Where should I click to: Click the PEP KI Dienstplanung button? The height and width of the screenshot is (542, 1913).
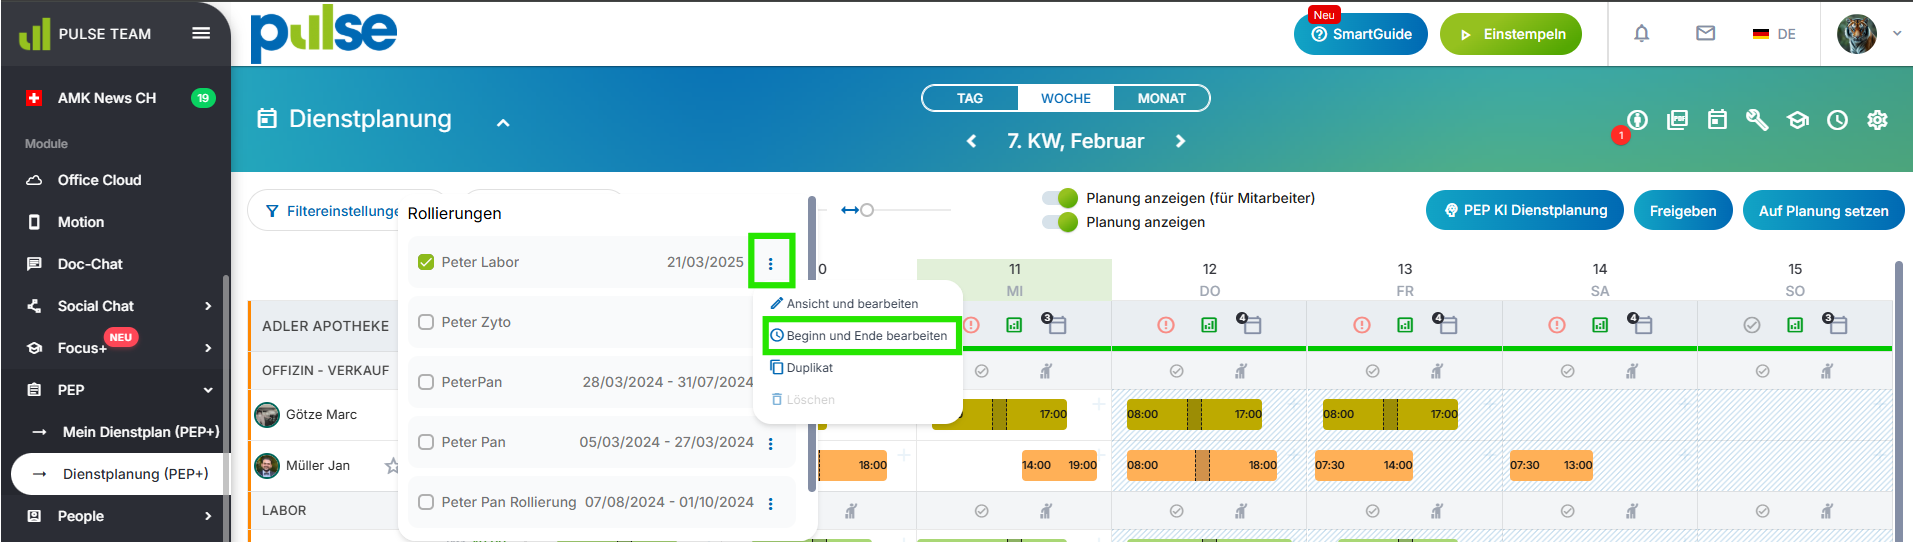1525,210
